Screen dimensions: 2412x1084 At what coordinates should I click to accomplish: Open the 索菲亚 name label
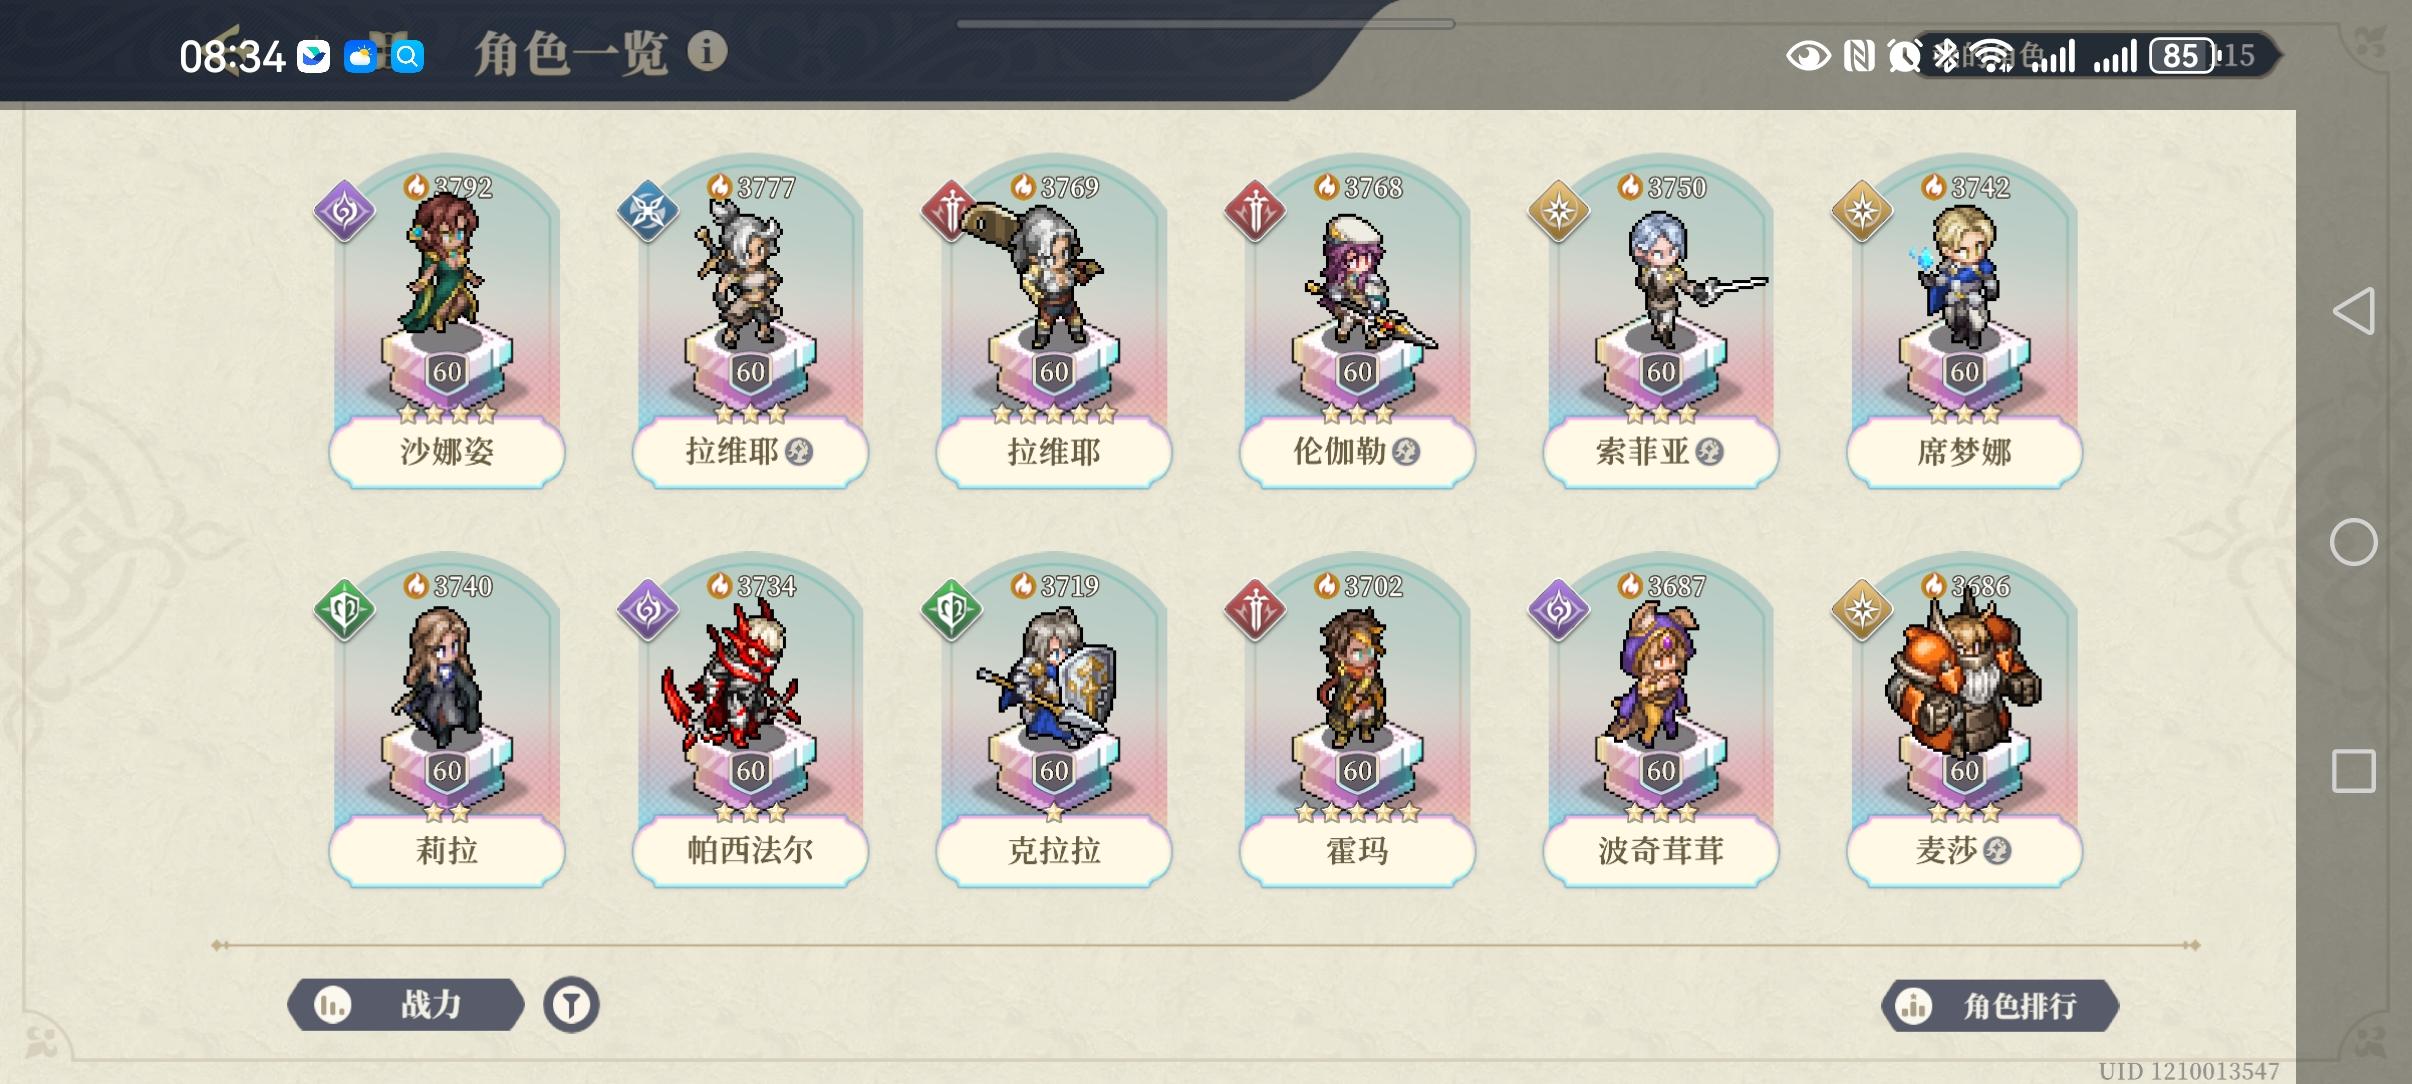(1660, 452)
